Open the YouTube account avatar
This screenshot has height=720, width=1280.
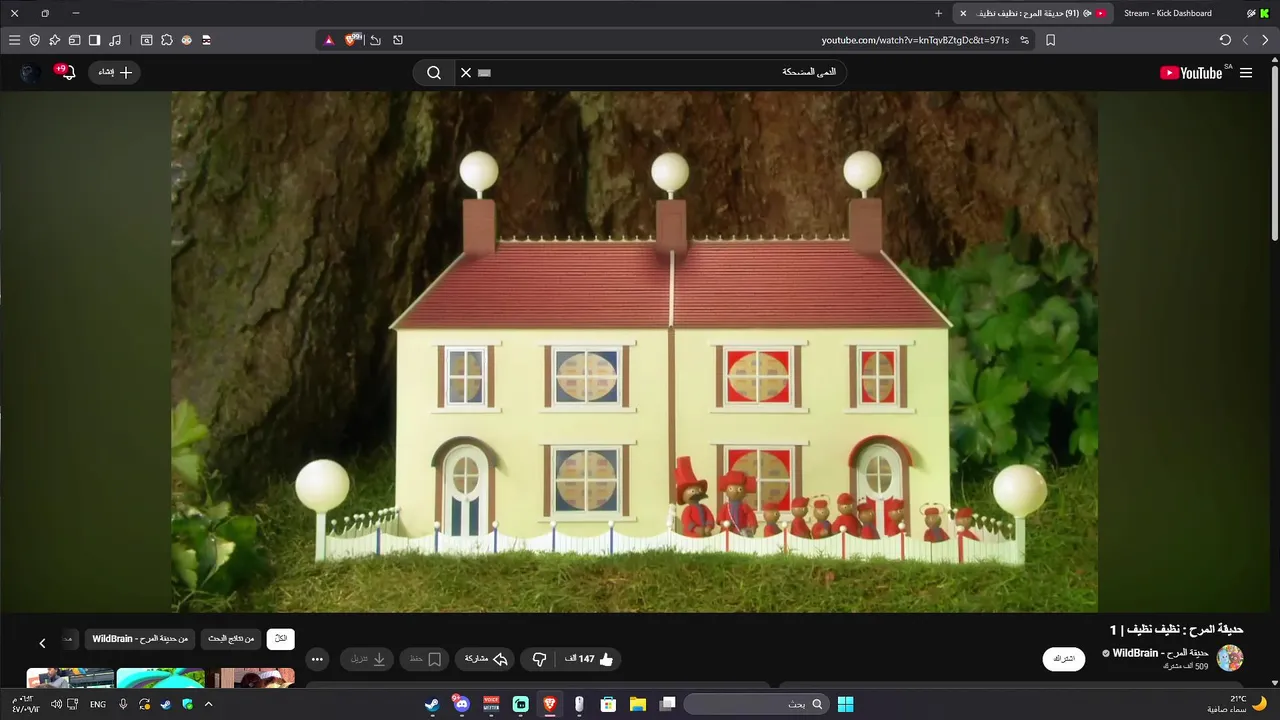click(x=30, y=72)
